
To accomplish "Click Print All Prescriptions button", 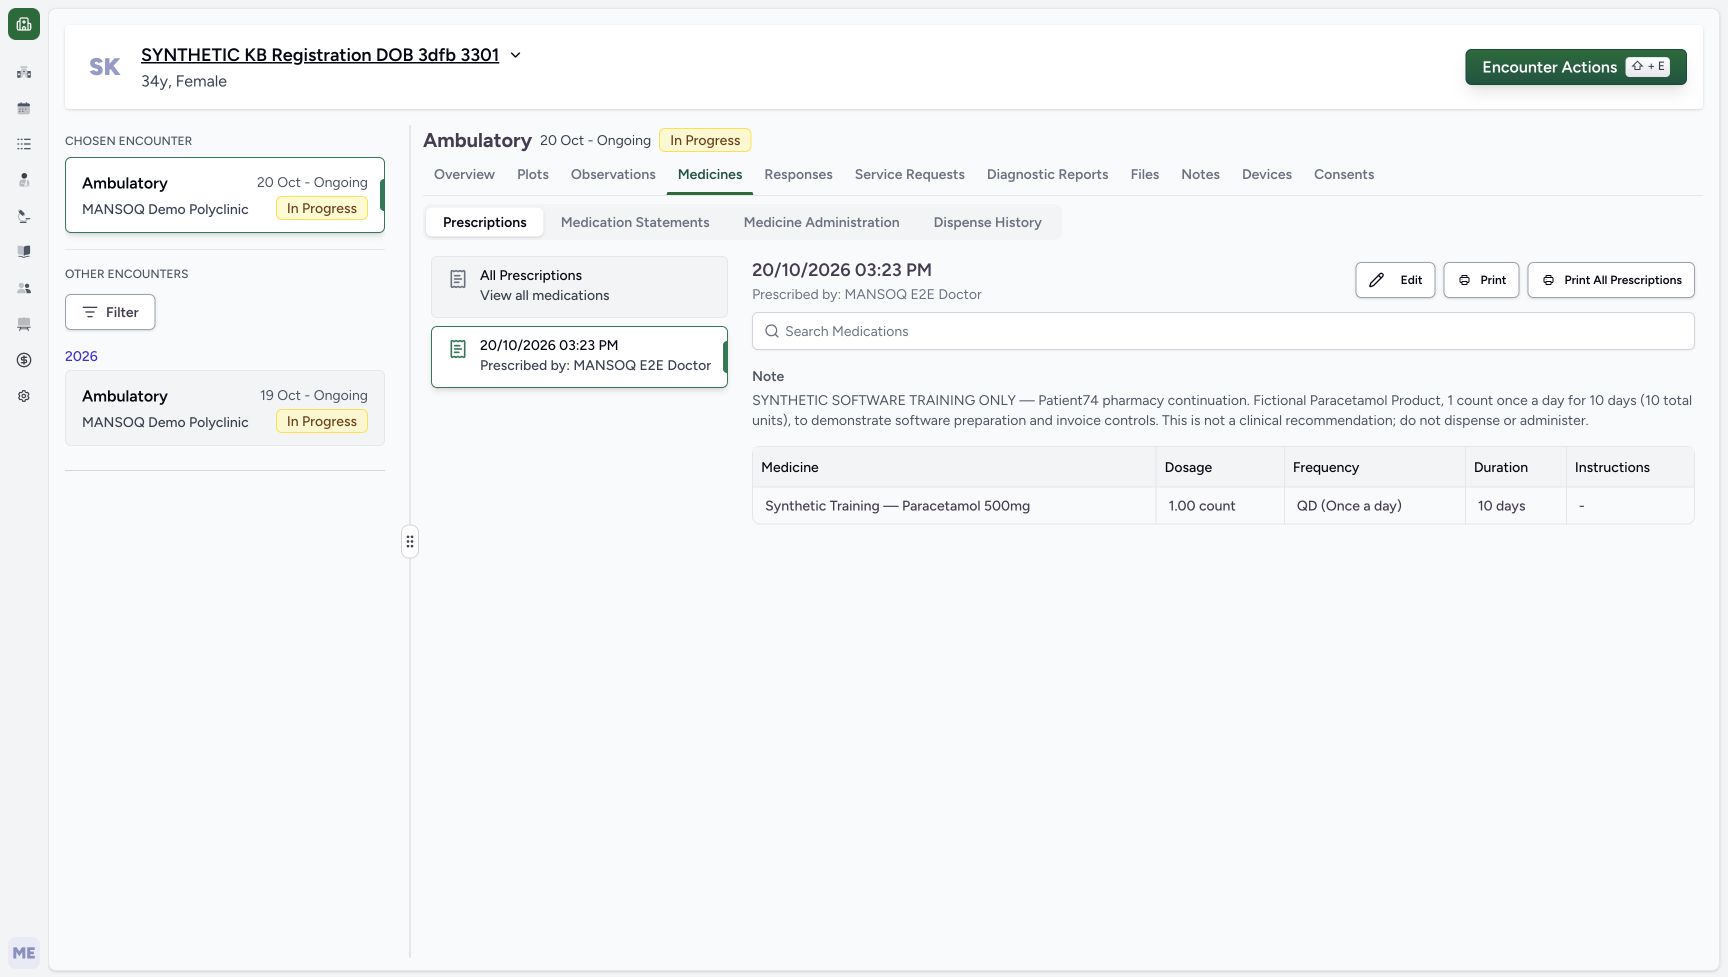I will click(1611, 280).
